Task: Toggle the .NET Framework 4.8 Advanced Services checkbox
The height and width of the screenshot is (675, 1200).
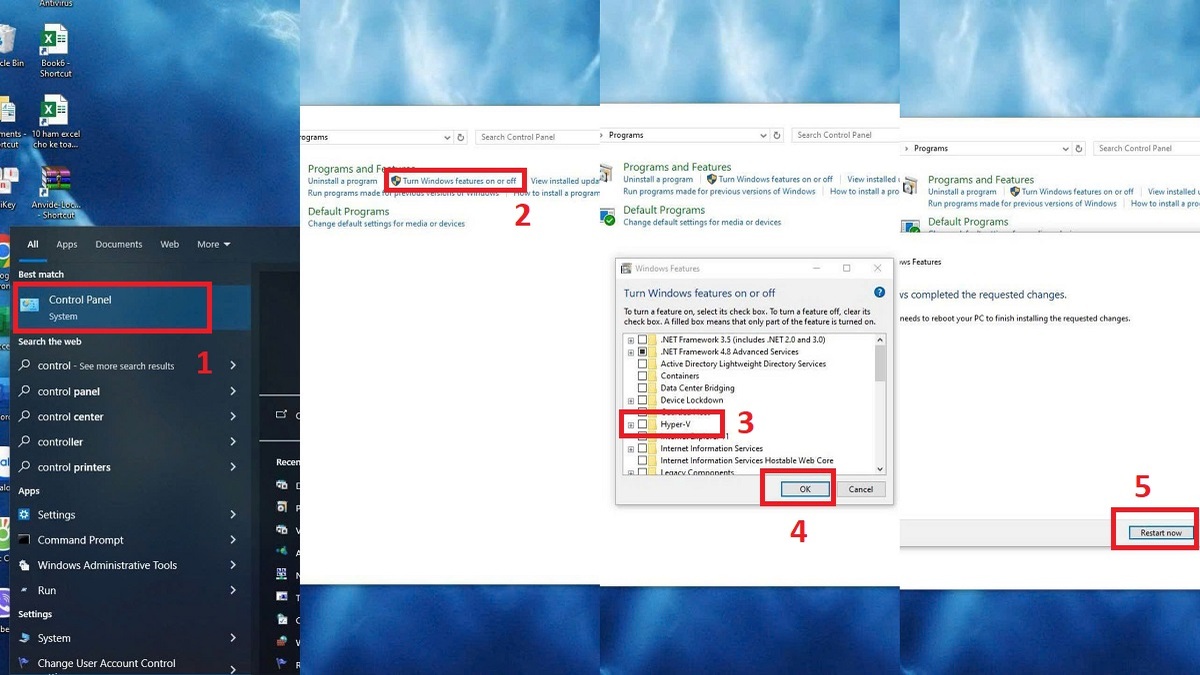Action: coord(643,352)
